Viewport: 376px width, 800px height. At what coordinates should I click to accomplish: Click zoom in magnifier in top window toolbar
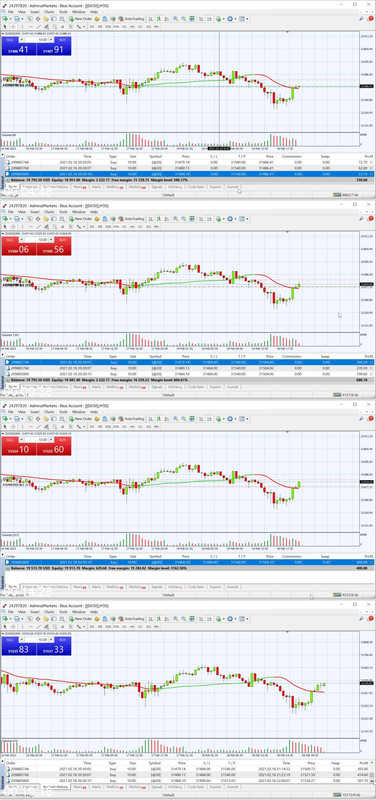click(x=176, y=18)
